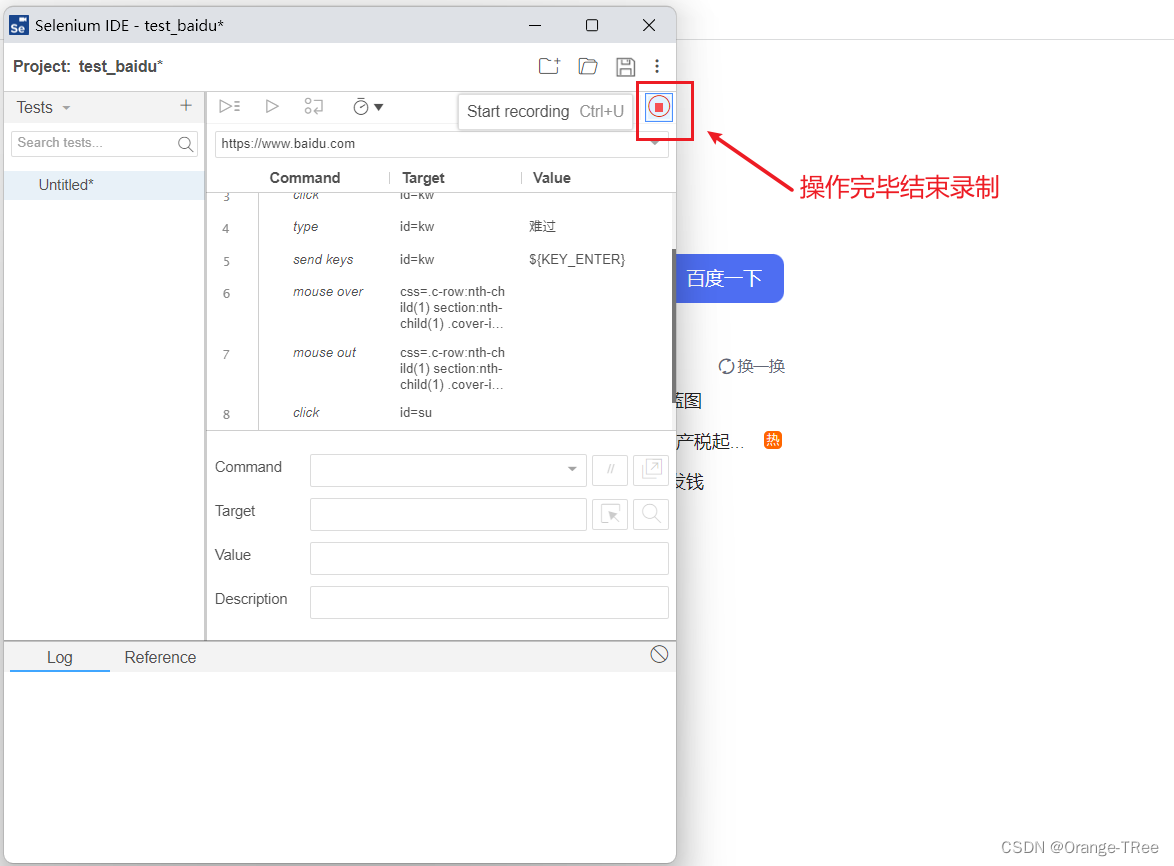Select row 7 mouse out command
Image resolution: width=1174 pixels, height=866 pixels.
pyautogui.click(x=440, y=368)
